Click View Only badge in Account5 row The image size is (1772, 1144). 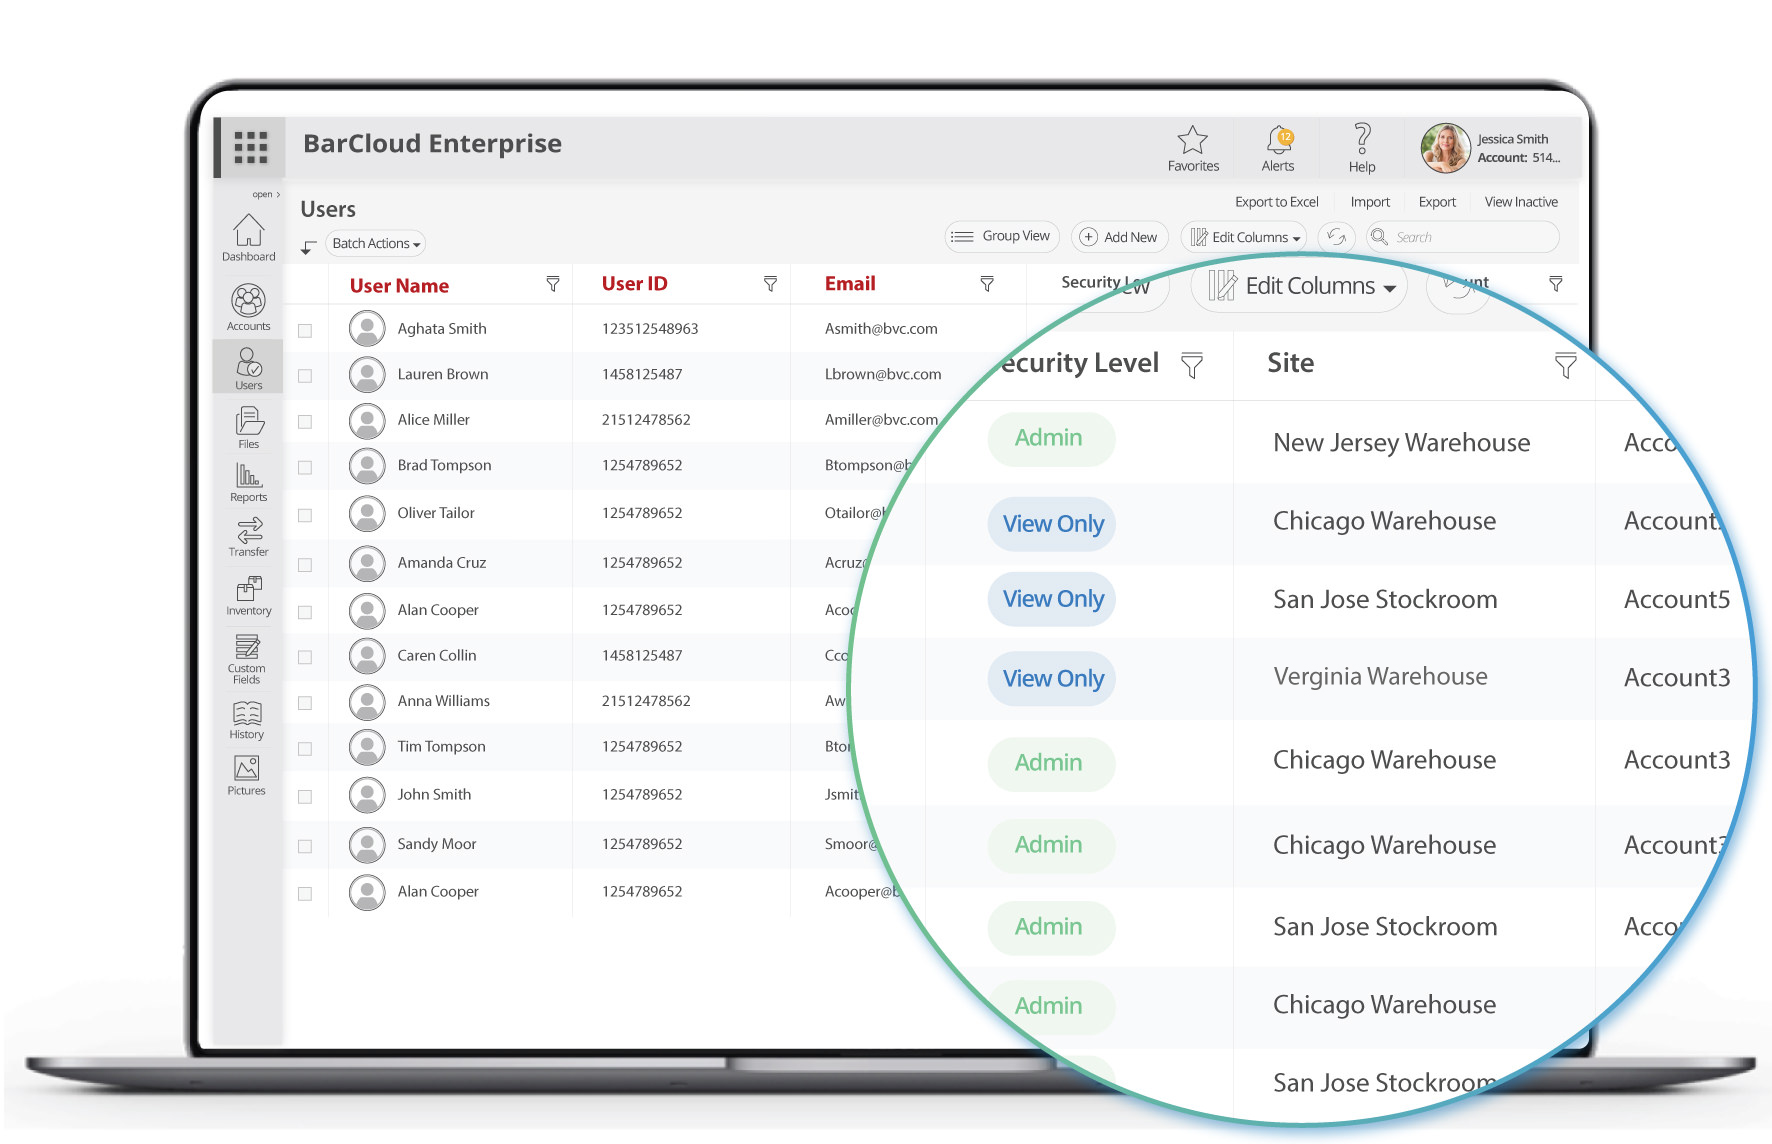coord(1052,599)
